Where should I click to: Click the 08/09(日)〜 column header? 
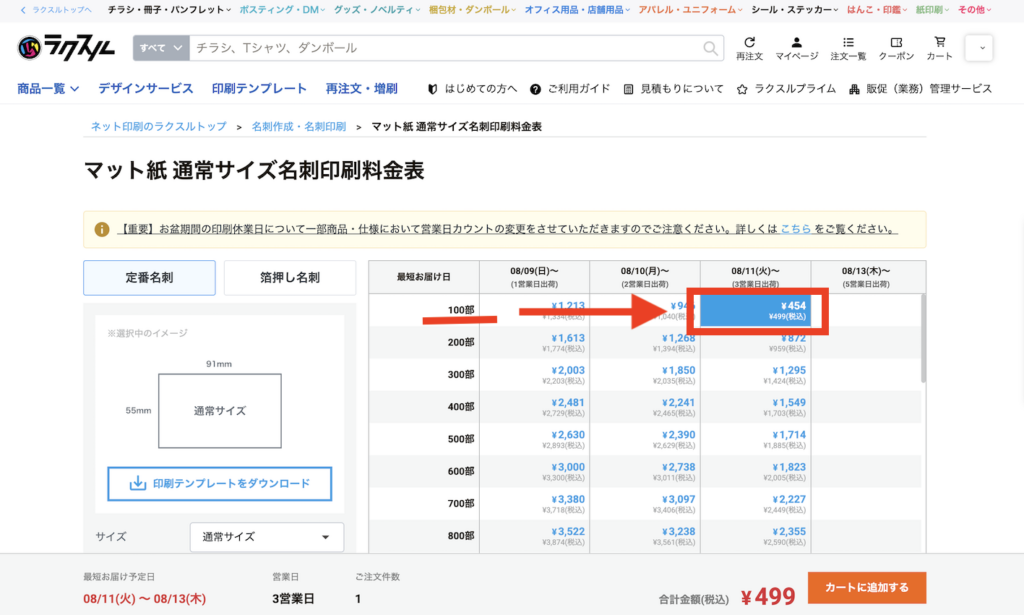pyautogui.click(x=534, y=277)
